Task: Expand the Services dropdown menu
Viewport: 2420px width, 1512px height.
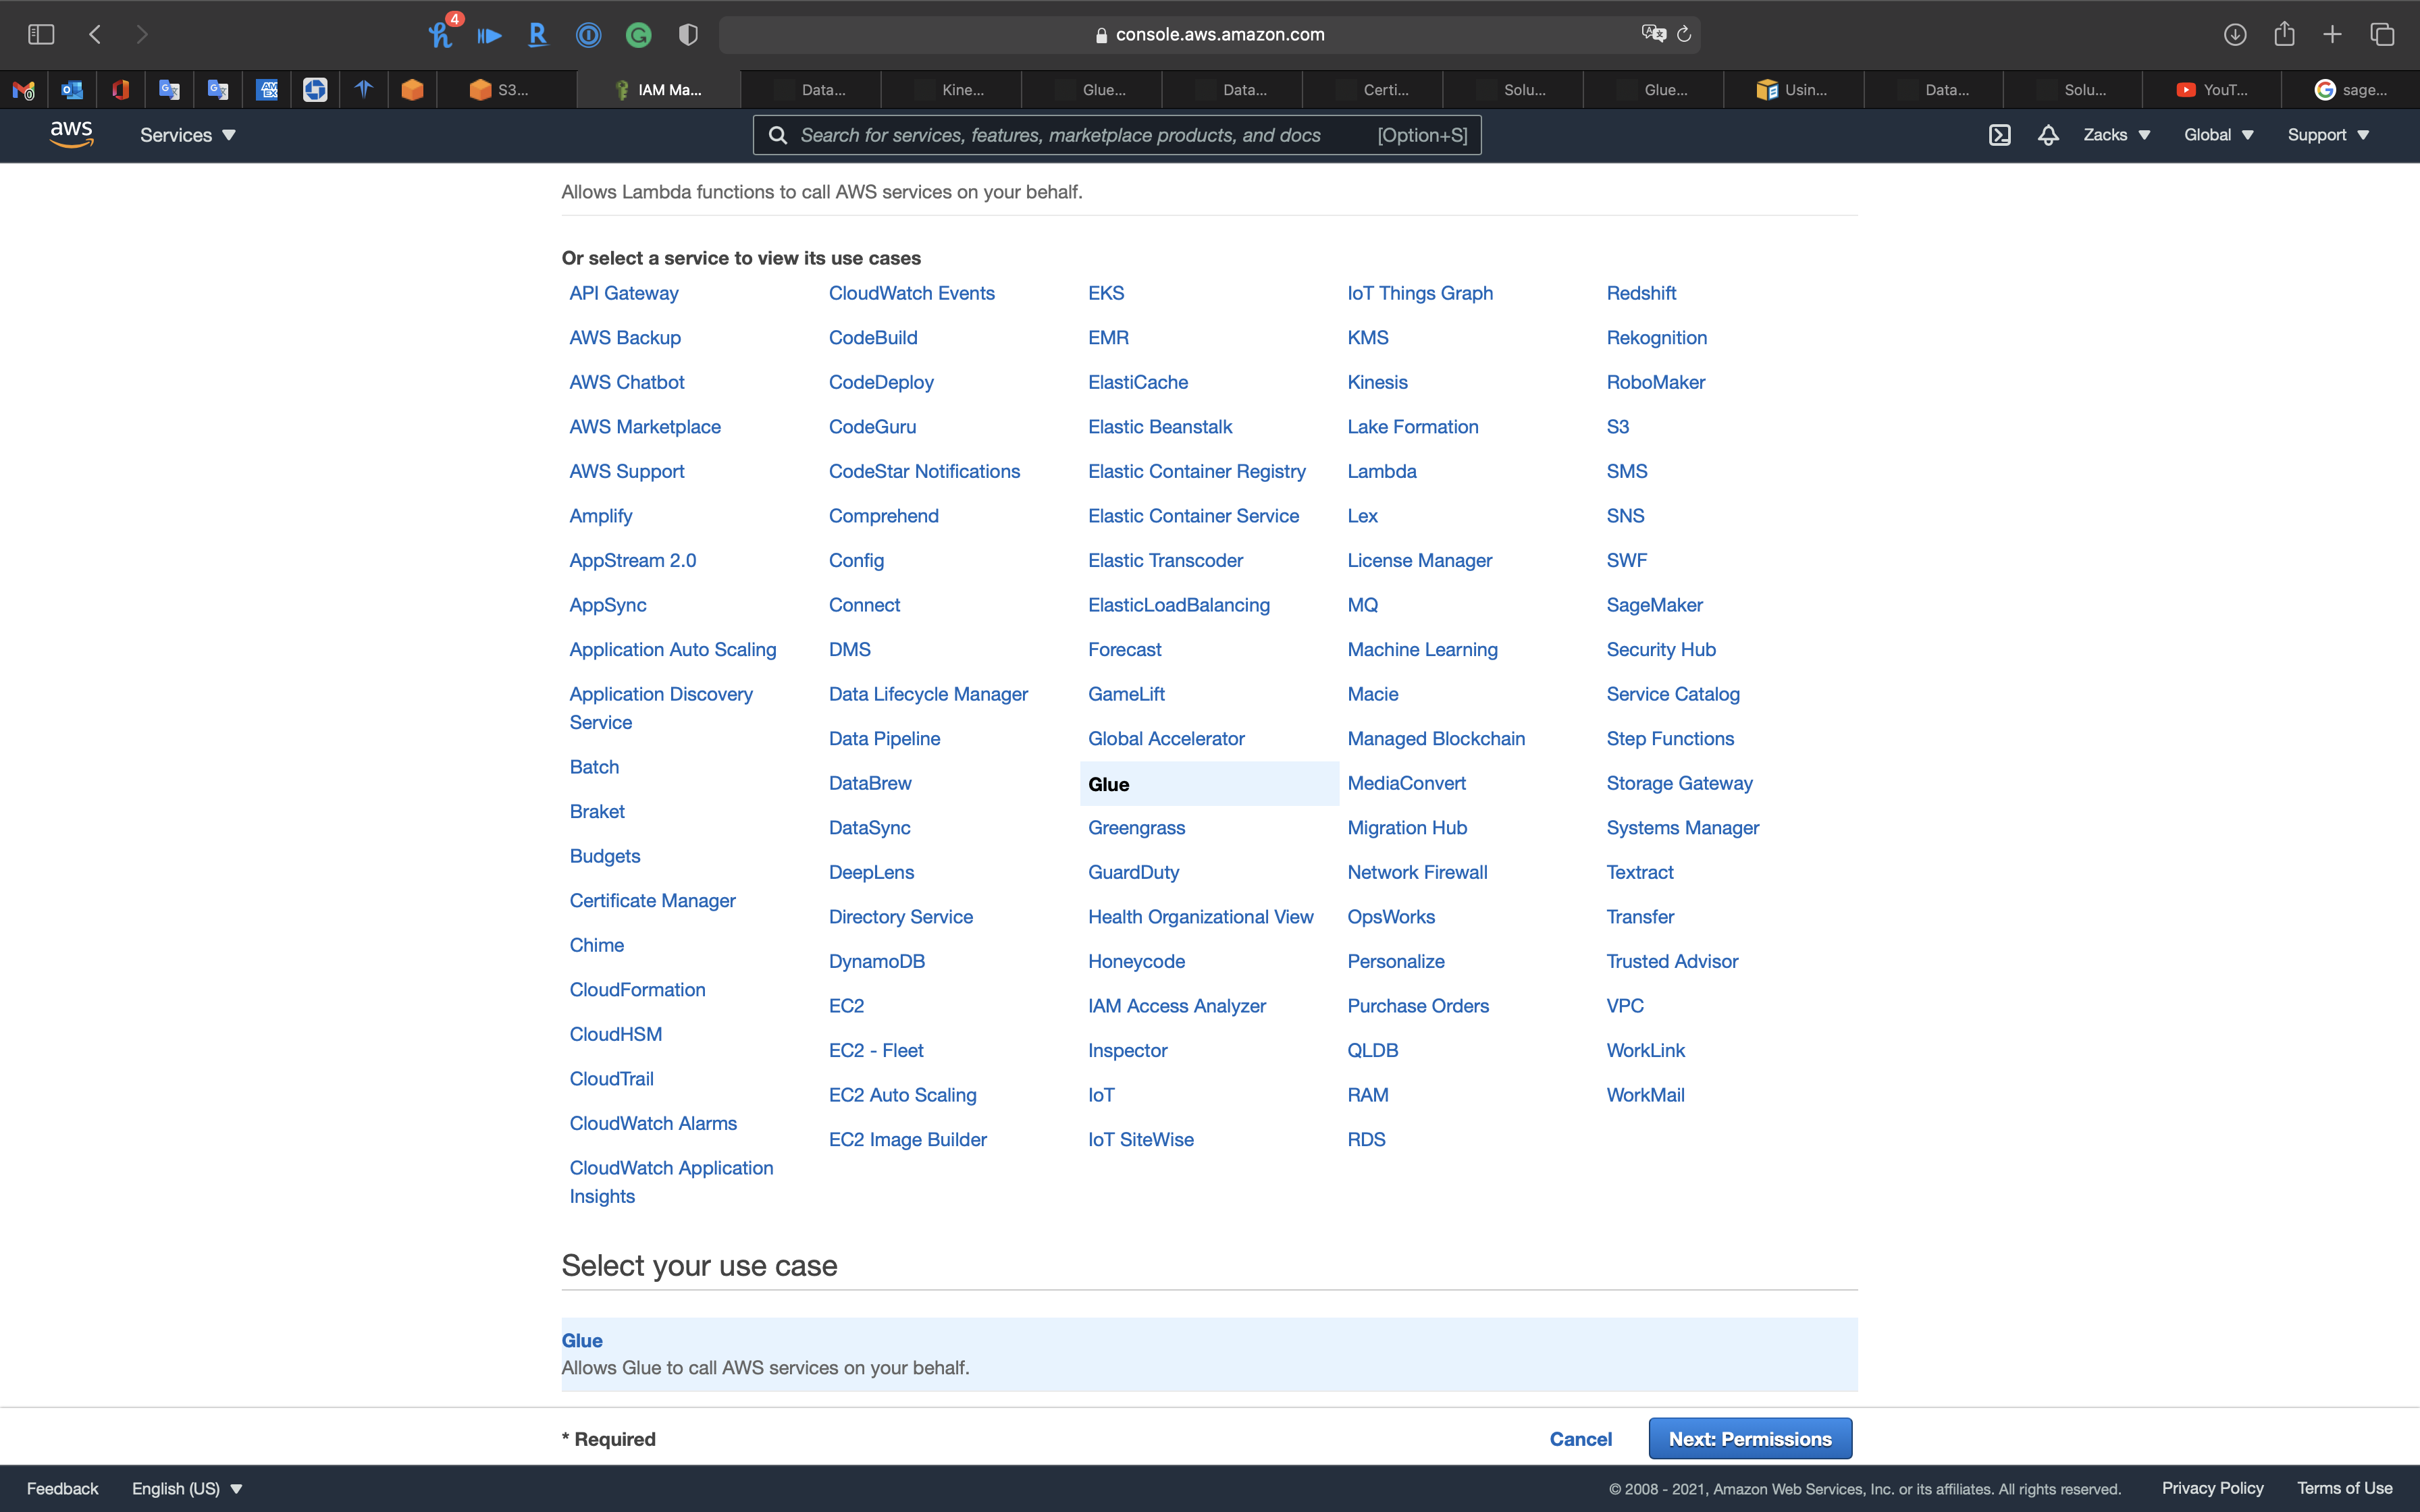Action: 187,135
